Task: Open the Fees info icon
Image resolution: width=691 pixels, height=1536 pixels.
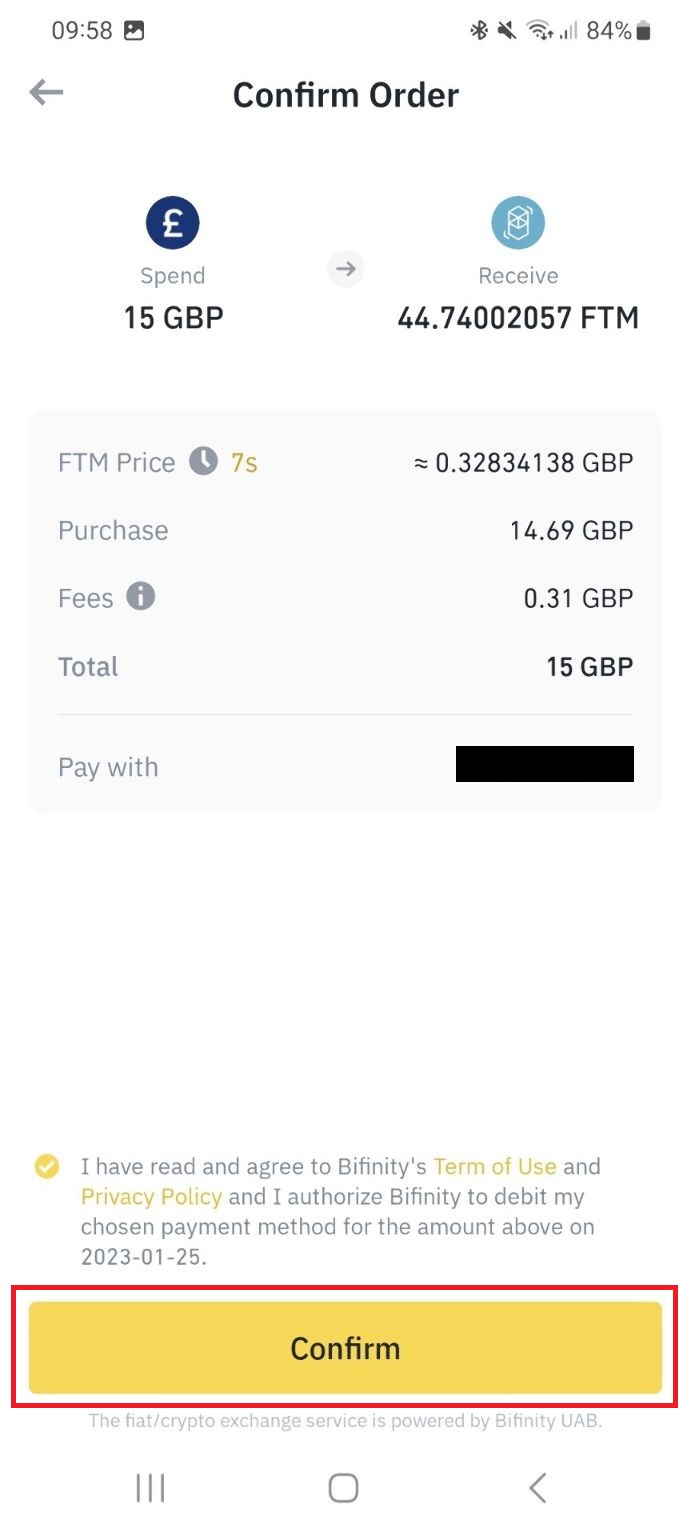Action: (x=141, y=597)
